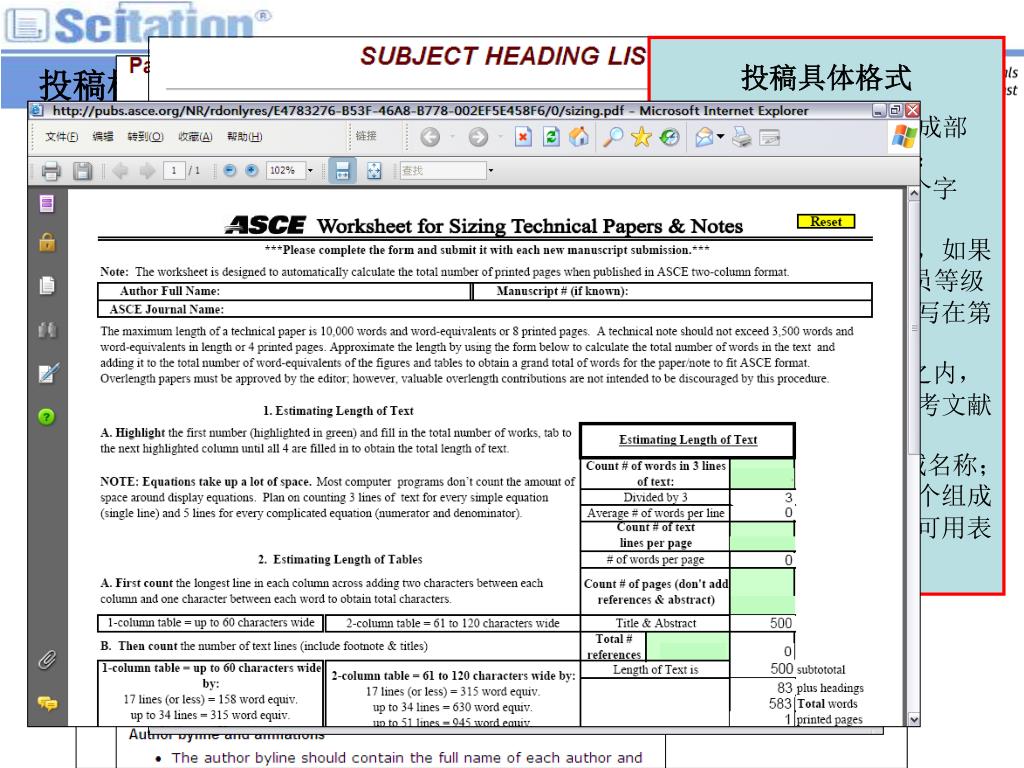
Task: Click '投稿具体格式' heading in blue panel
Action: (826, 78)
